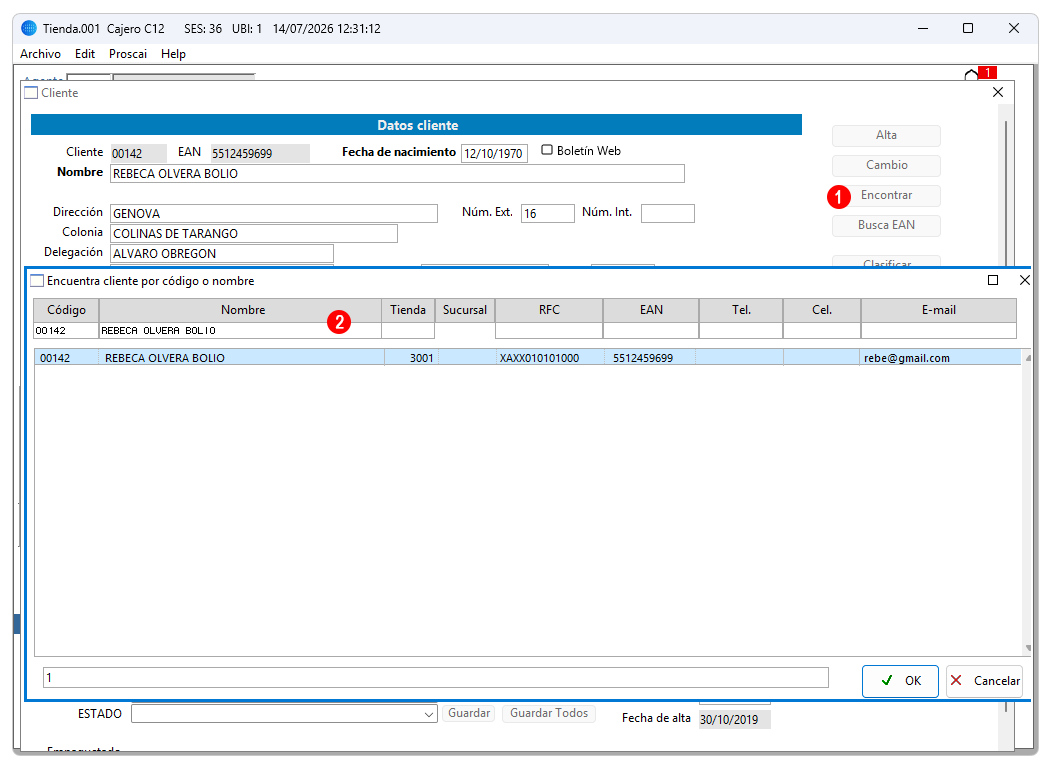This screenshot has height=770, width=1054.
Task: Click the E-mail column header
Action: click(938, 310)
